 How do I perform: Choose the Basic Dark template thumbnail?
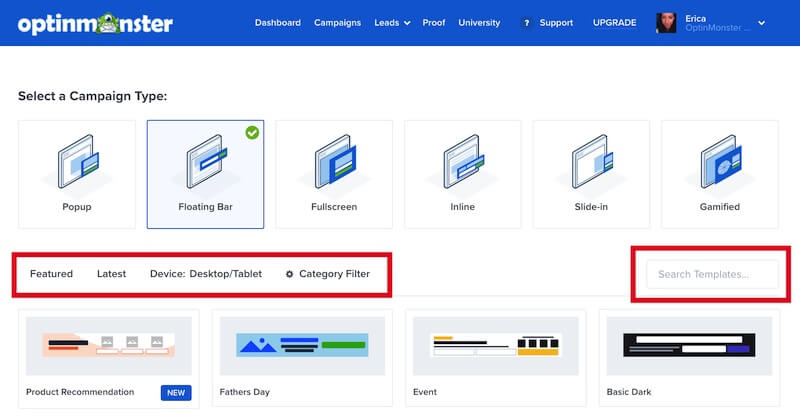pyautogui.click(x=689, y=346)
